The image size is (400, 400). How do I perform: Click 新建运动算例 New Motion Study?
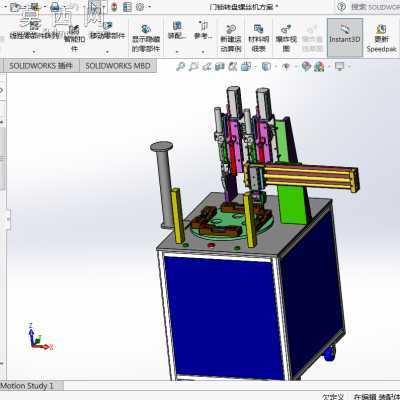231,38
